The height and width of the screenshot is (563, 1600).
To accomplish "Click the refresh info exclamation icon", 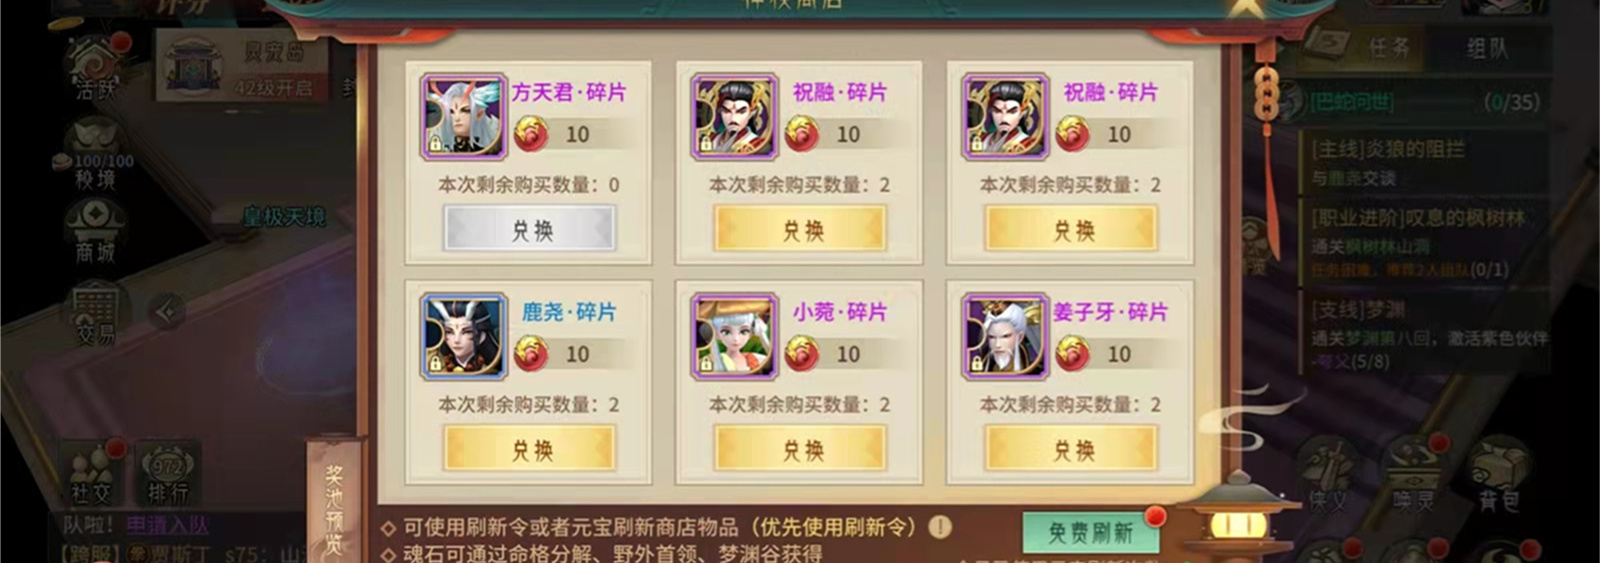I will point(939,527).
